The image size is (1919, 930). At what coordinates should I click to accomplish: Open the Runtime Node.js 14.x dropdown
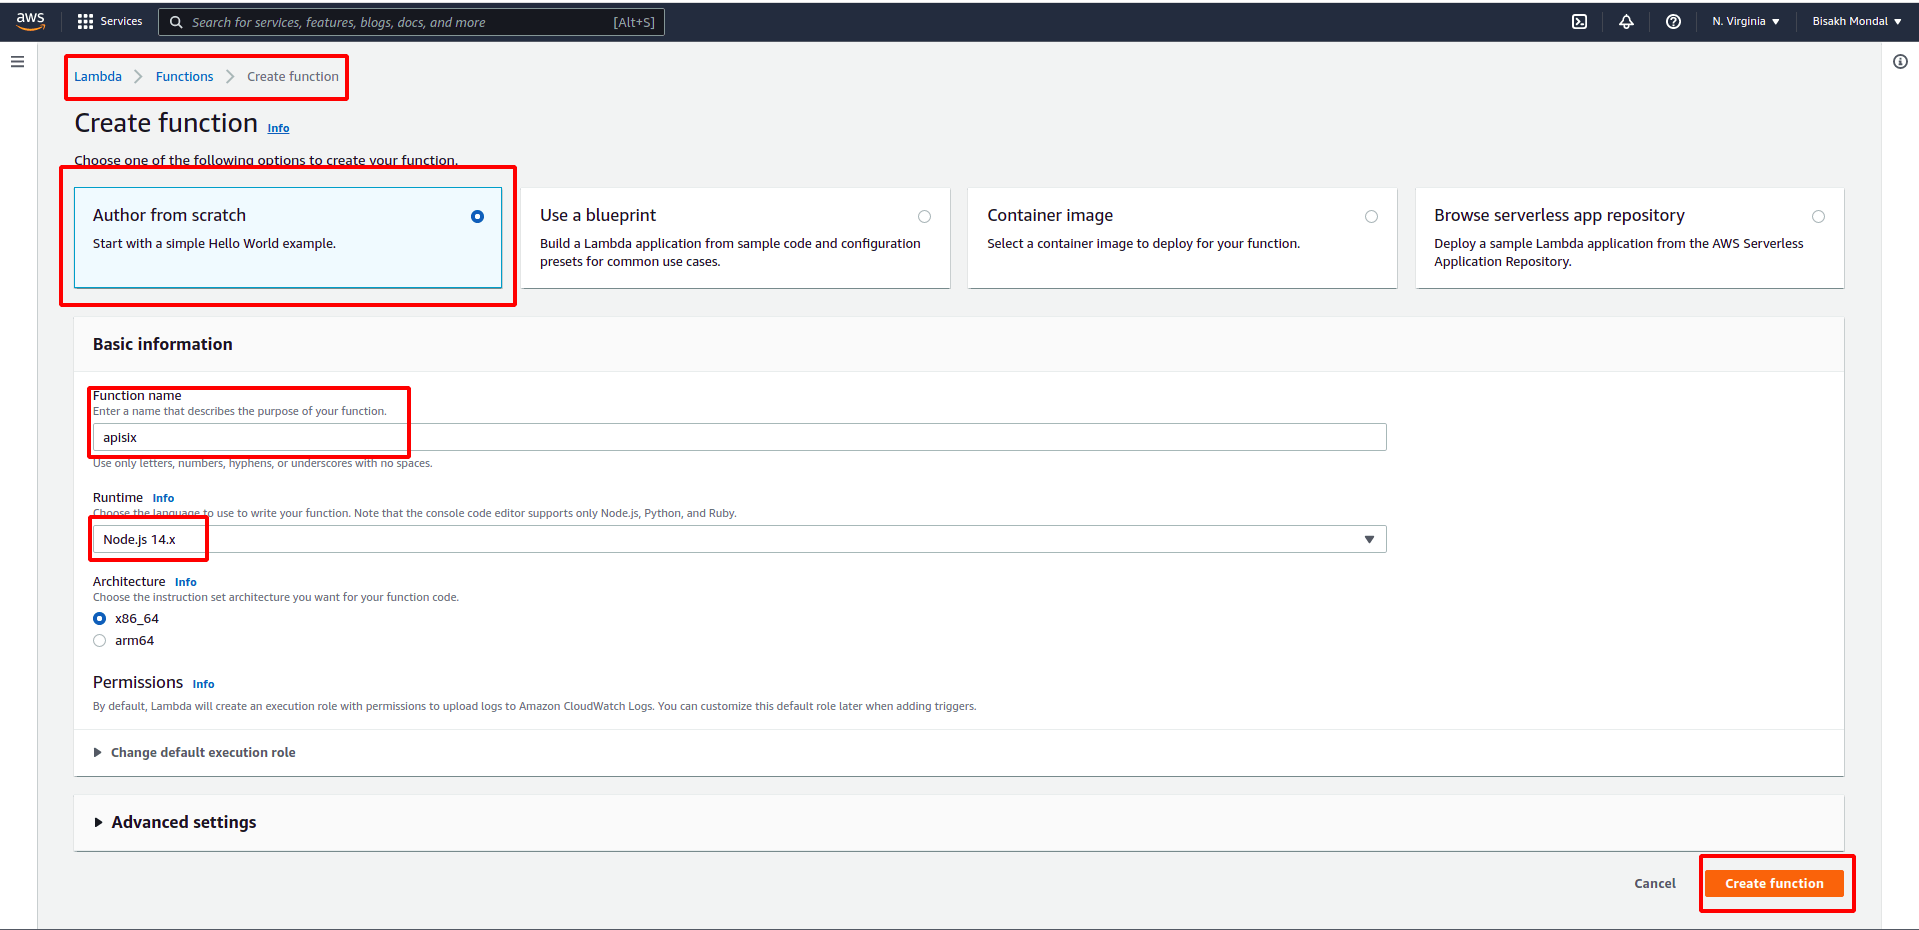tap(739, 539)
